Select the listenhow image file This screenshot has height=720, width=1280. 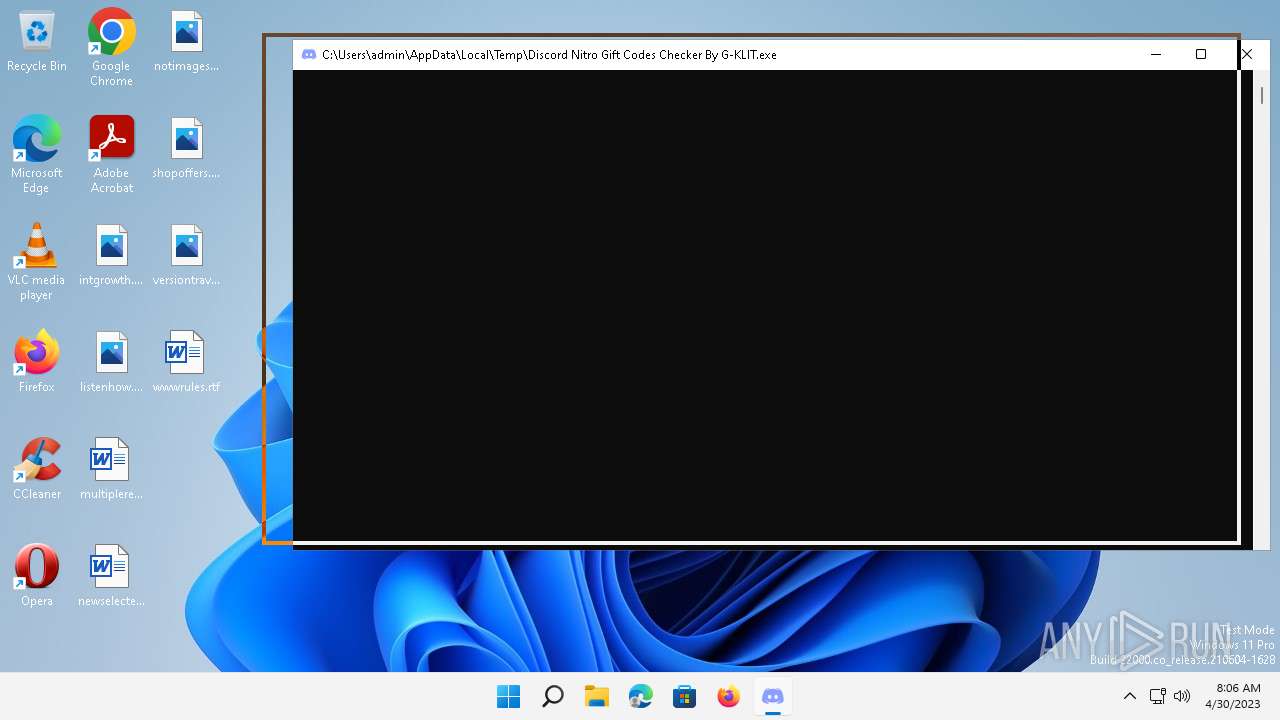[111, 362]
